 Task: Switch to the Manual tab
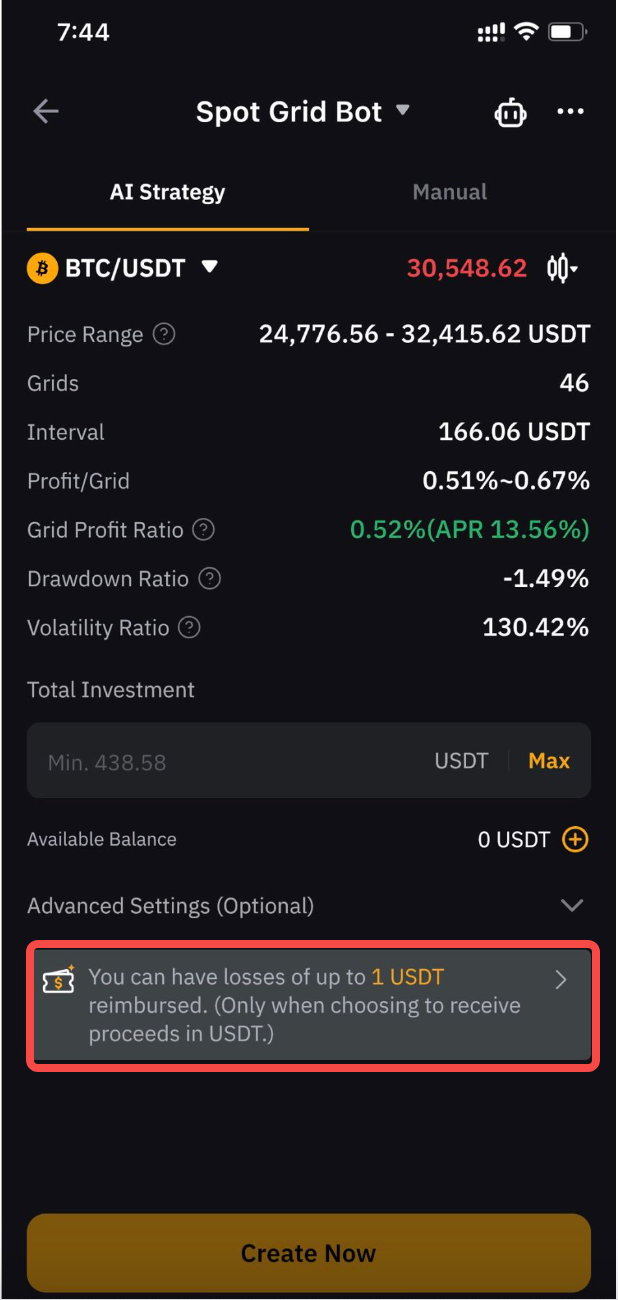(x=450, y=192)
